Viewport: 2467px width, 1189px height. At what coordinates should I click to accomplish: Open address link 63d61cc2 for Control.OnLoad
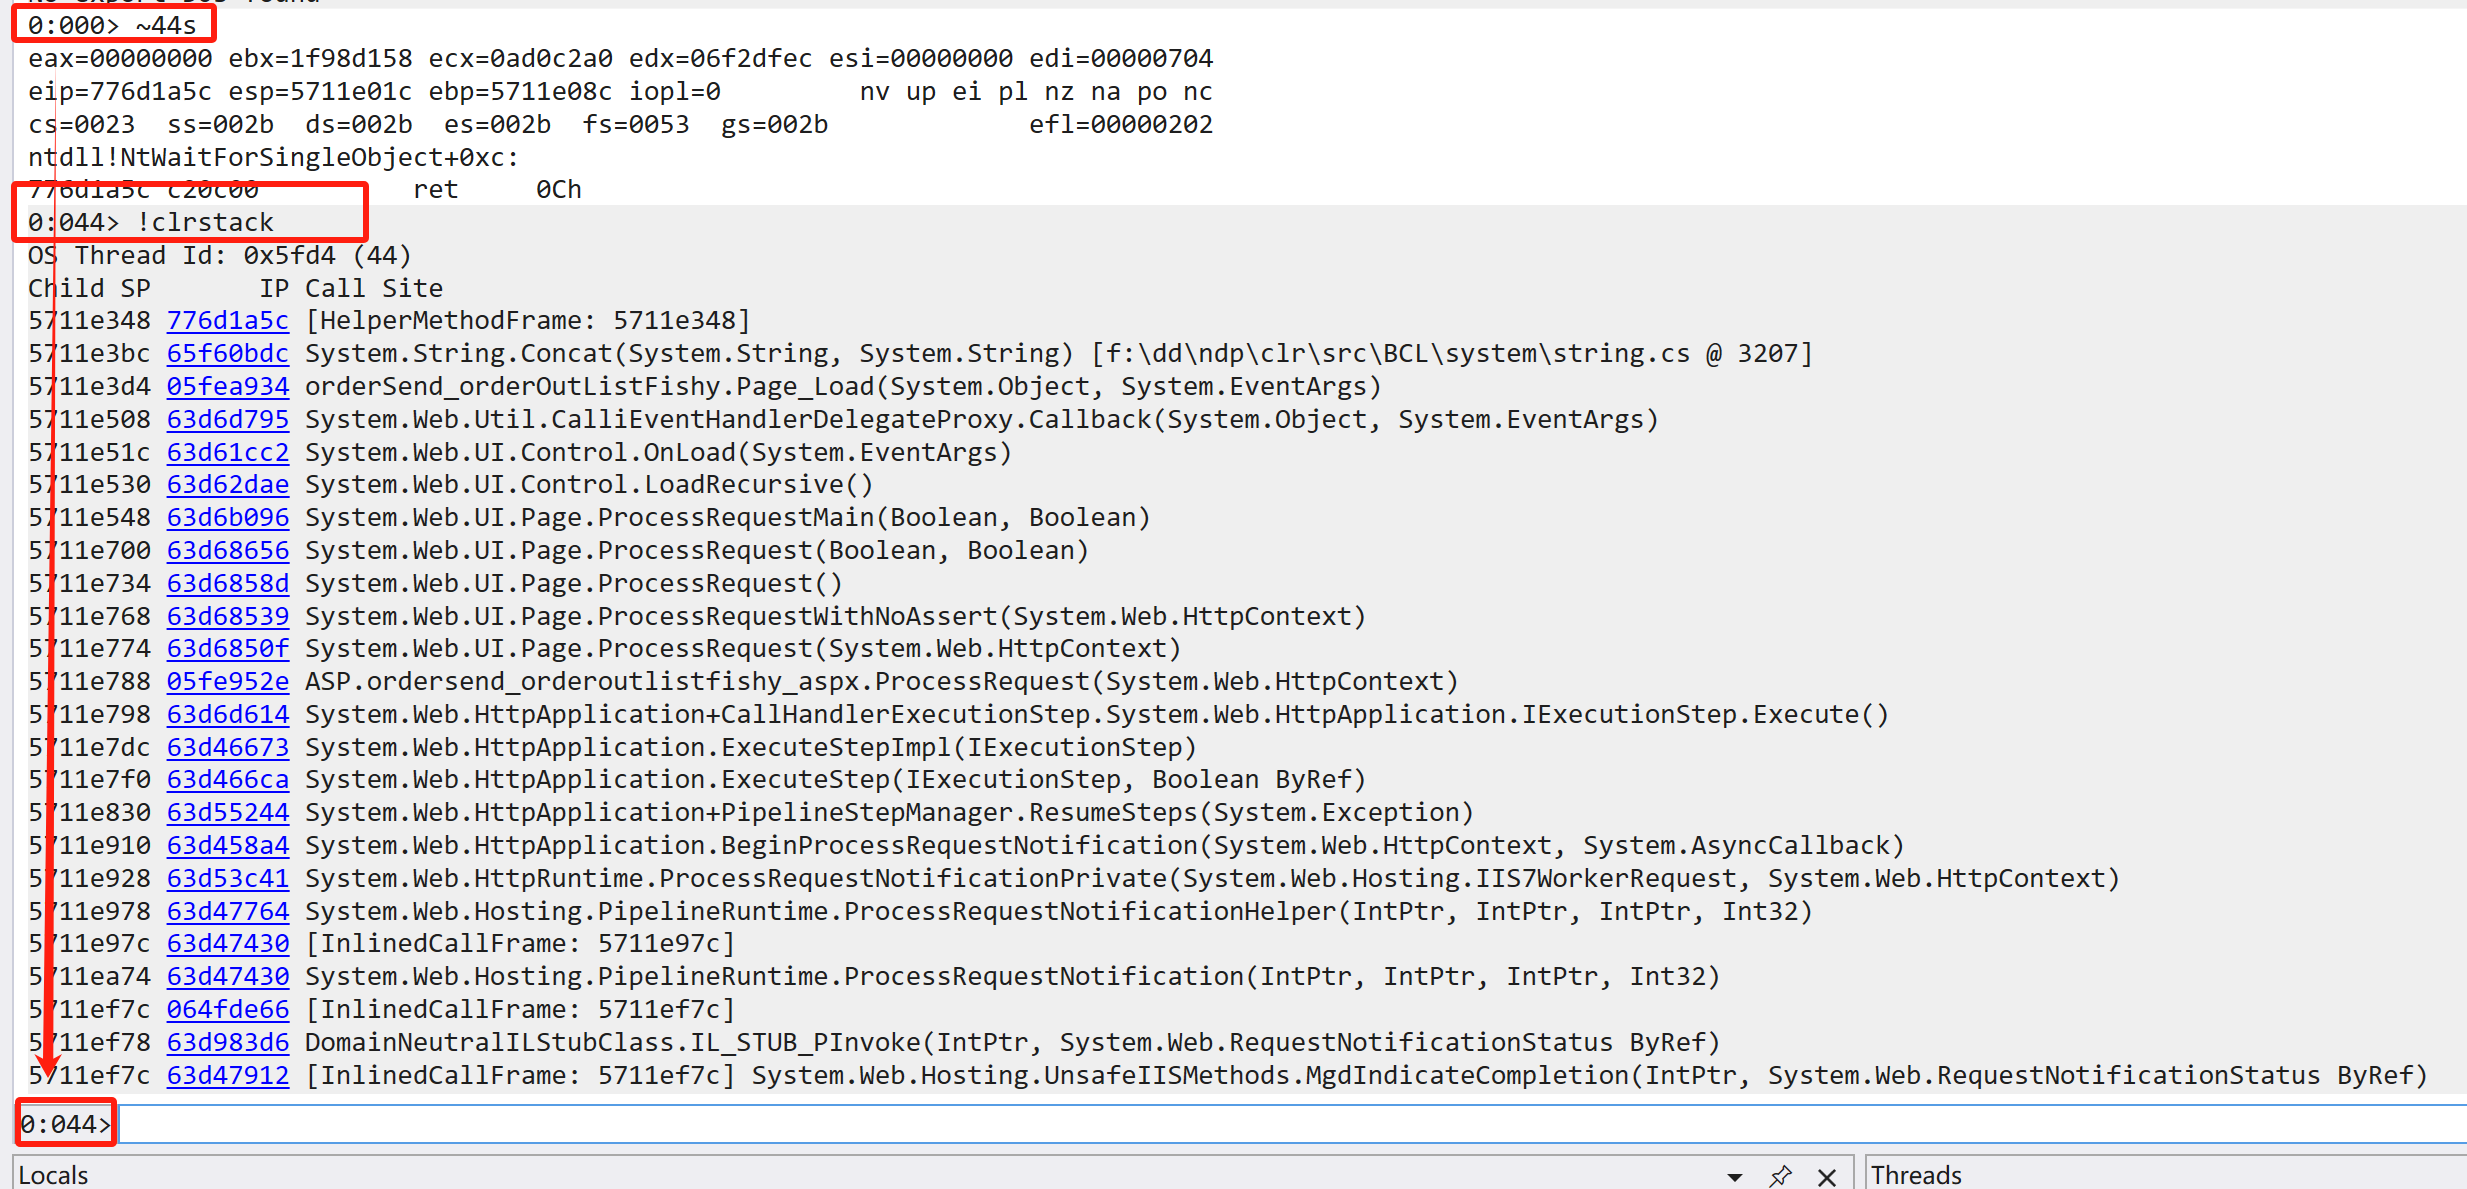point(227,452)
